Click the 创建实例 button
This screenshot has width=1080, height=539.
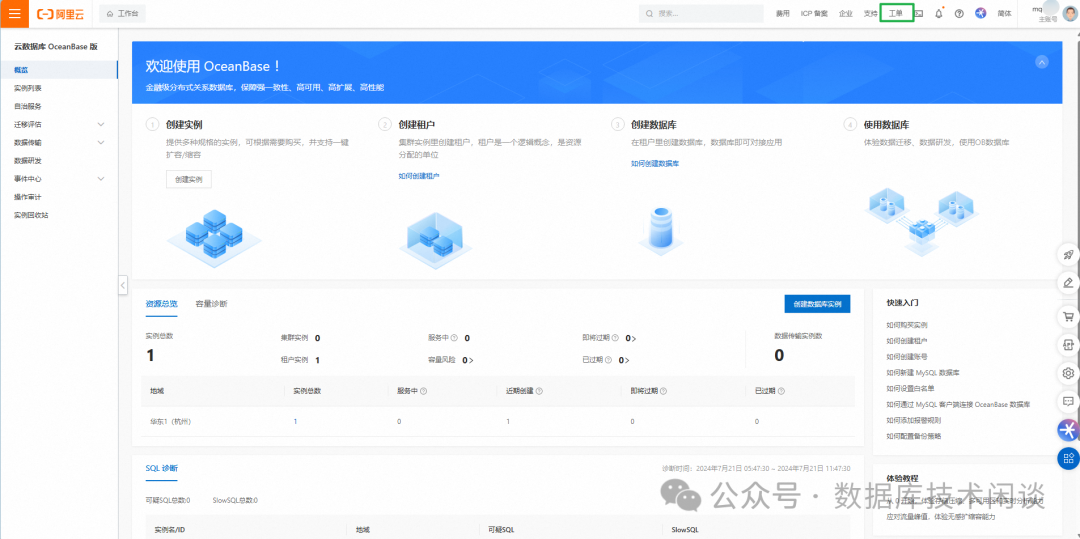point(189,179)
